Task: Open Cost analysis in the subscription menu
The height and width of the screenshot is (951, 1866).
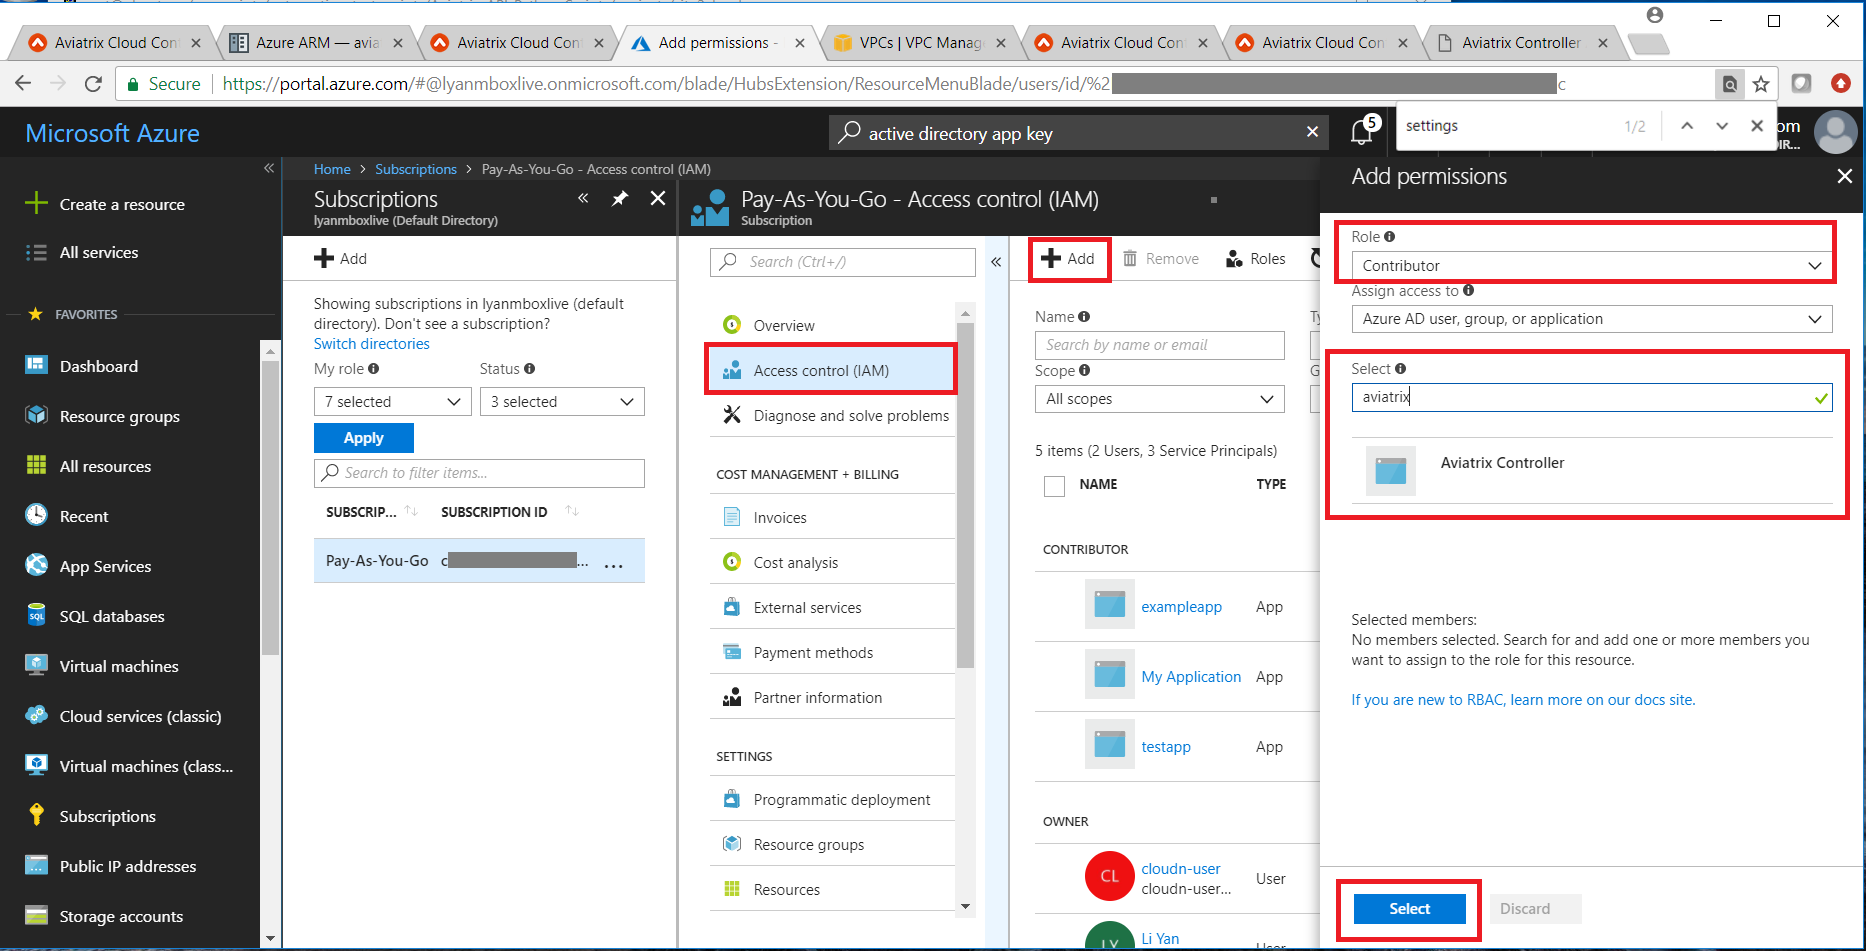Action: [x=793, y=562]
